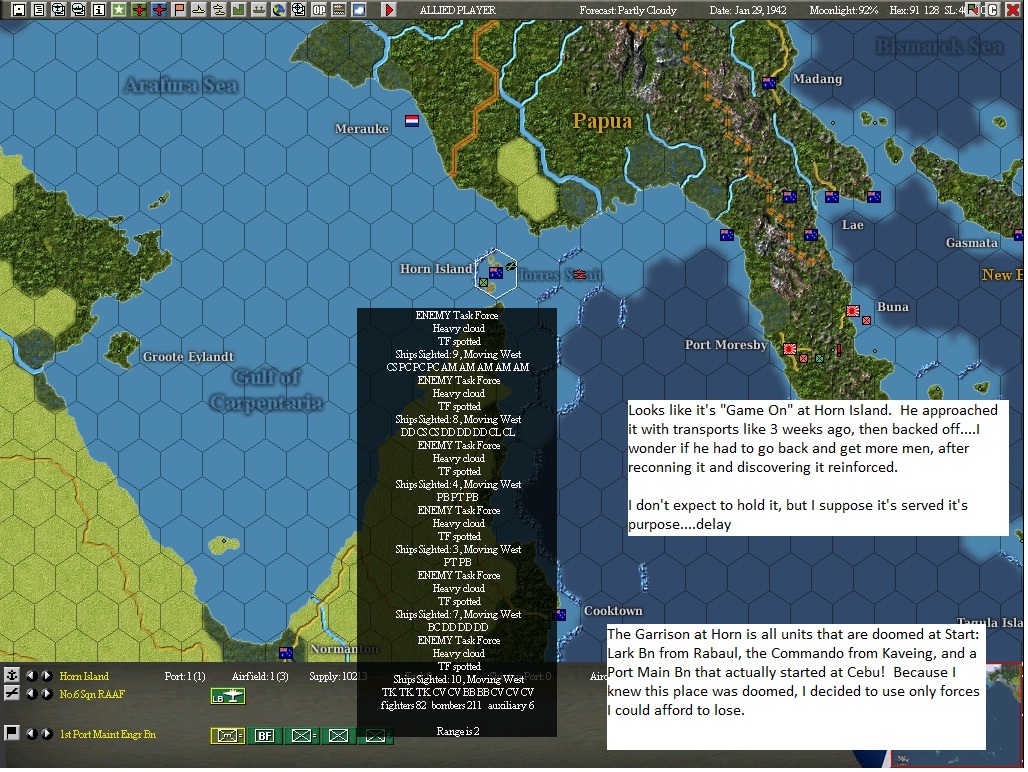Image resolution: width=1028 pixels, height=772 pixels.
Task: Click the single yellow ship toolbar icon
Action: tap(199, 9)
